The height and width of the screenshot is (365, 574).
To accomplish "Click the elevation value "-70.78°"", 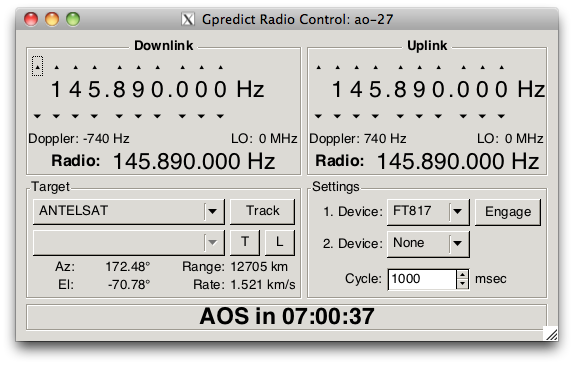I will (x=129, y=284).
